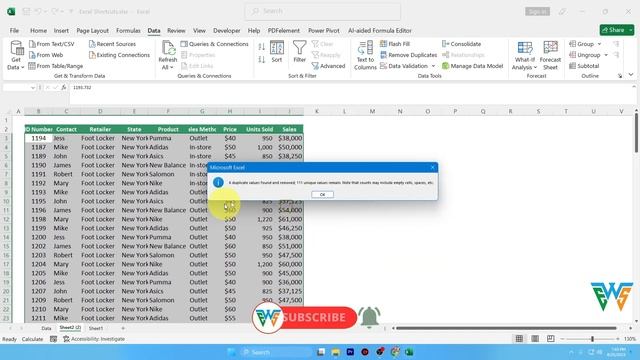The image size is (640, 360).
Task: Switch to the Review tab
Action: click(176, 31)
